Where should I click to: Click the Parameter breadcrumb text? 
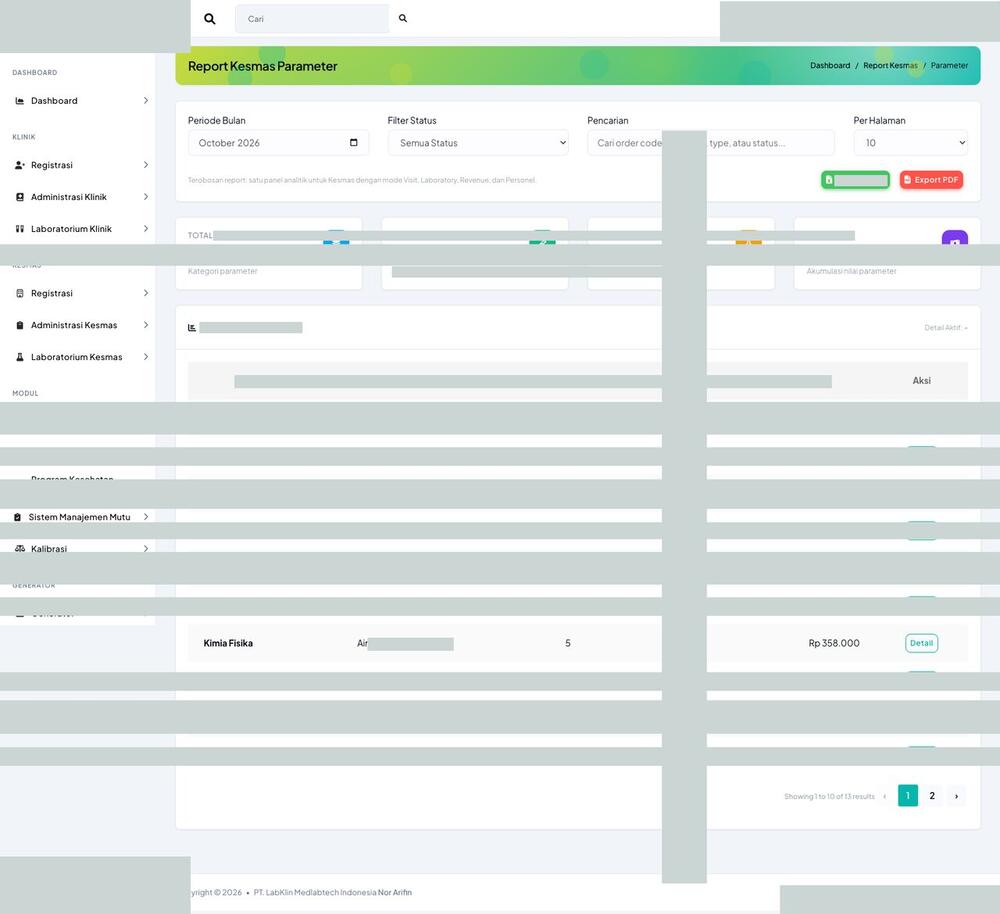(x=949, y=66)
